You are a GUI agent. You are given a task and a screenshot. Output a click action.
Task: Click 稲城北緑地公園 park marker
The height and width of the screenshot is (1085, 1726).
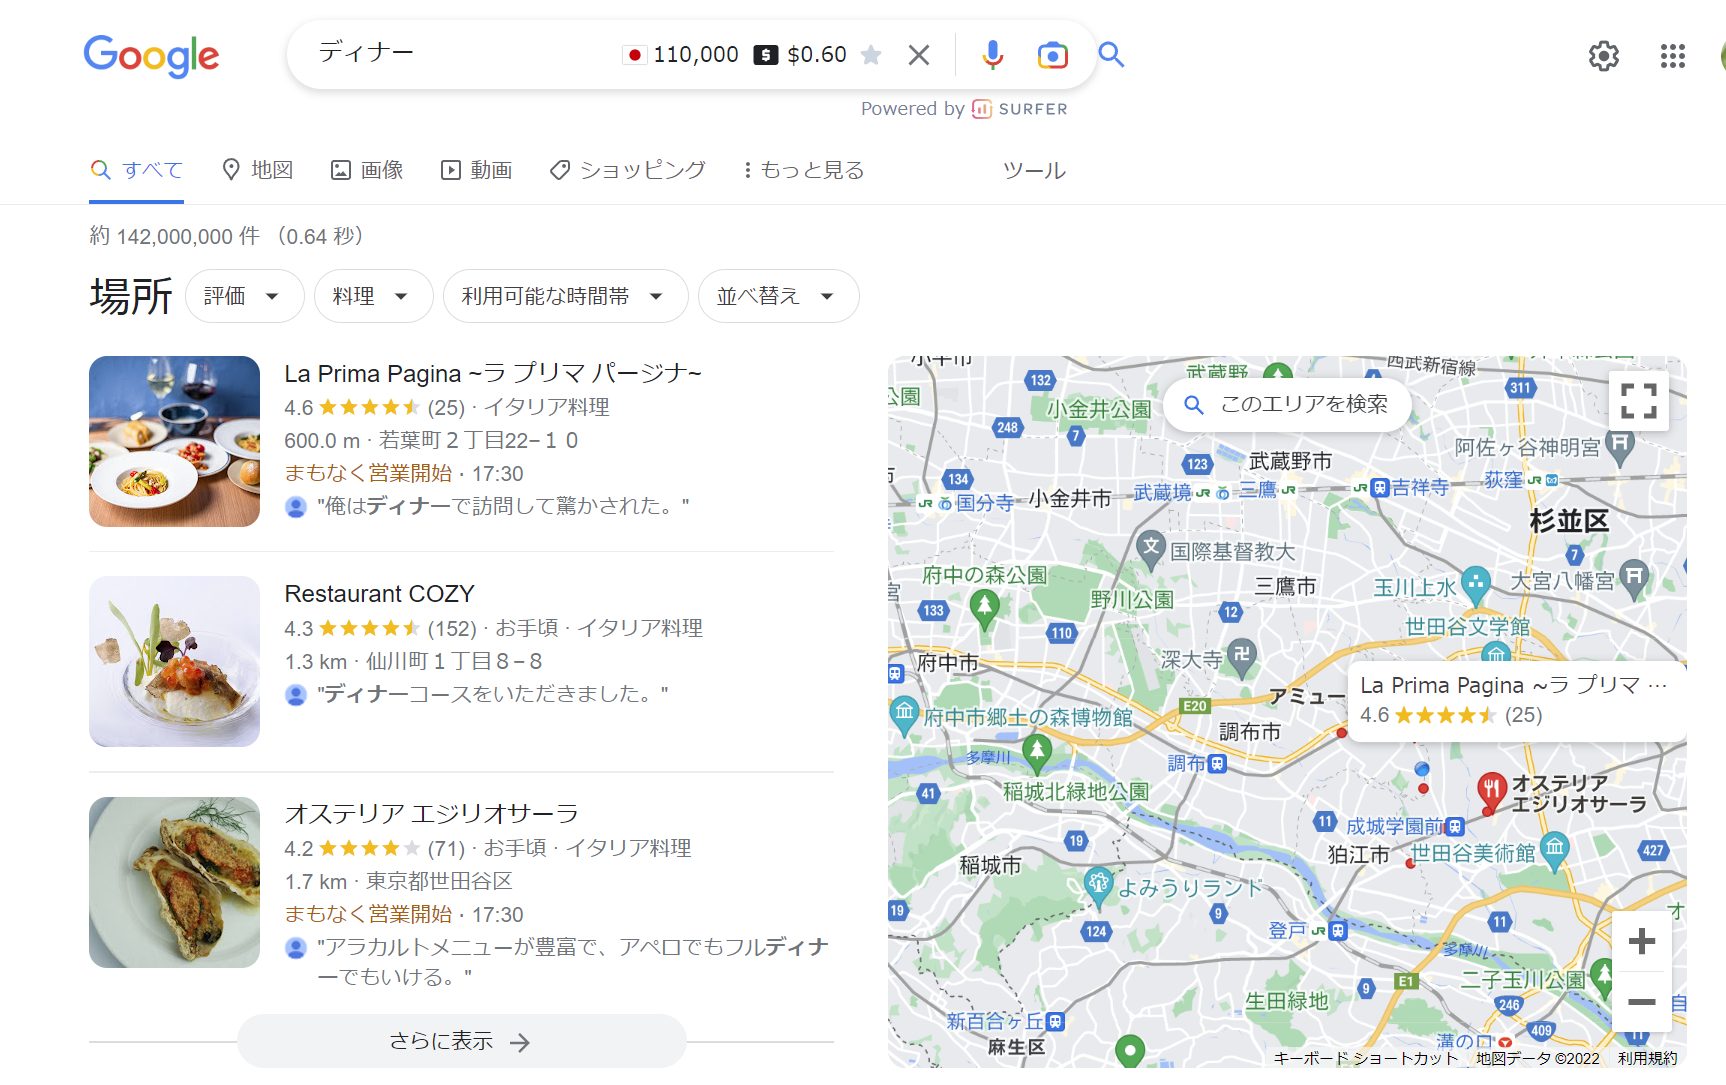click(1036, 751)
